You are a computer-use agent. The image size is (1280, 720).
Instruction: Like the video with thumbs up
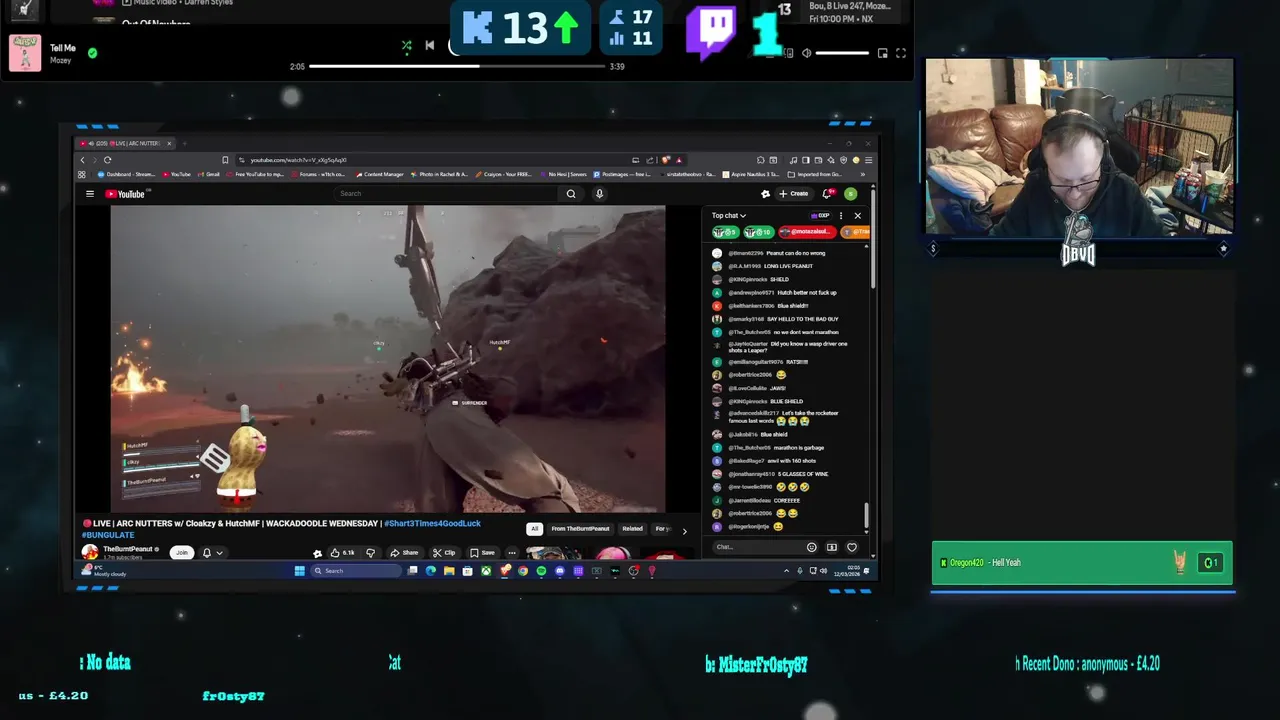343,553
